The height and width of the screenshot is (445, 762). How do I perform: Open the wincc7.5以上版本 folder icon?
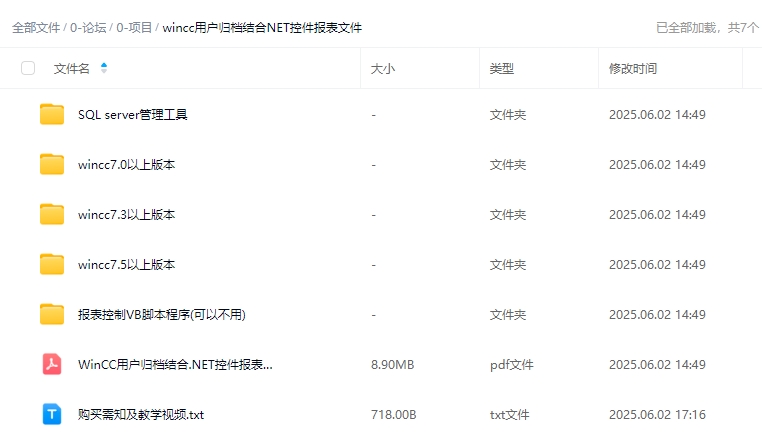52,264
